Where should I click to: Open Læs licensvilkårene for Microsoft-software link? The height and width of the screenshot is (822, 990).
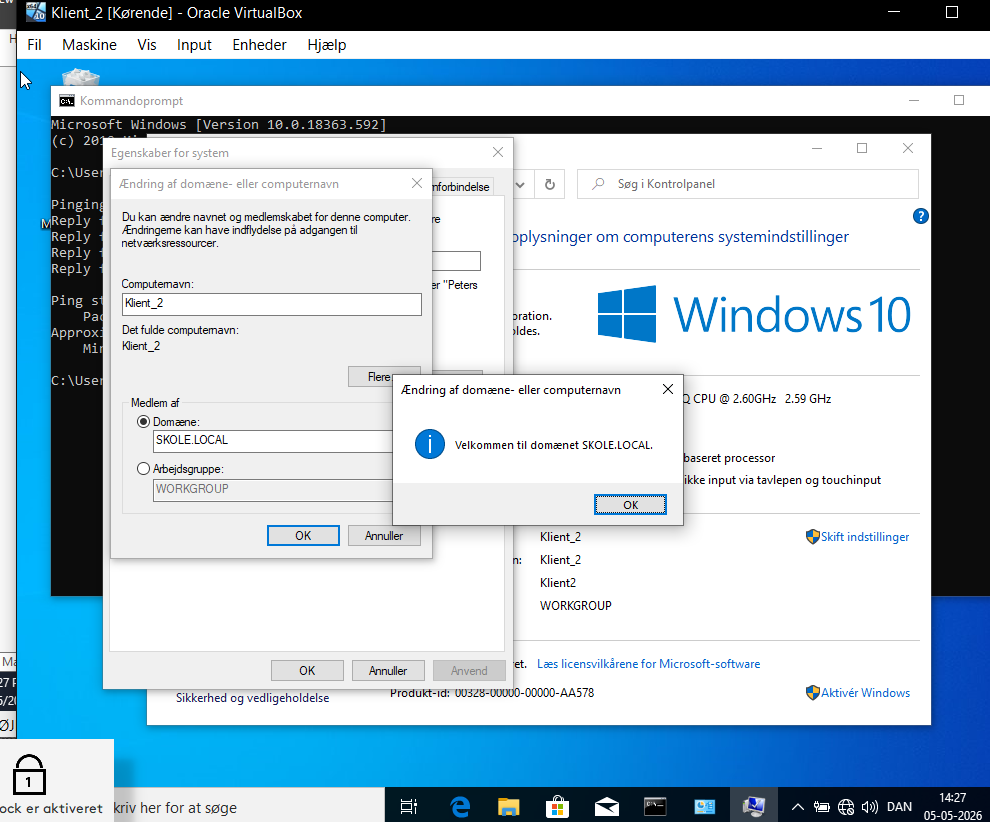pyautogui.click(x=648, y=664)
